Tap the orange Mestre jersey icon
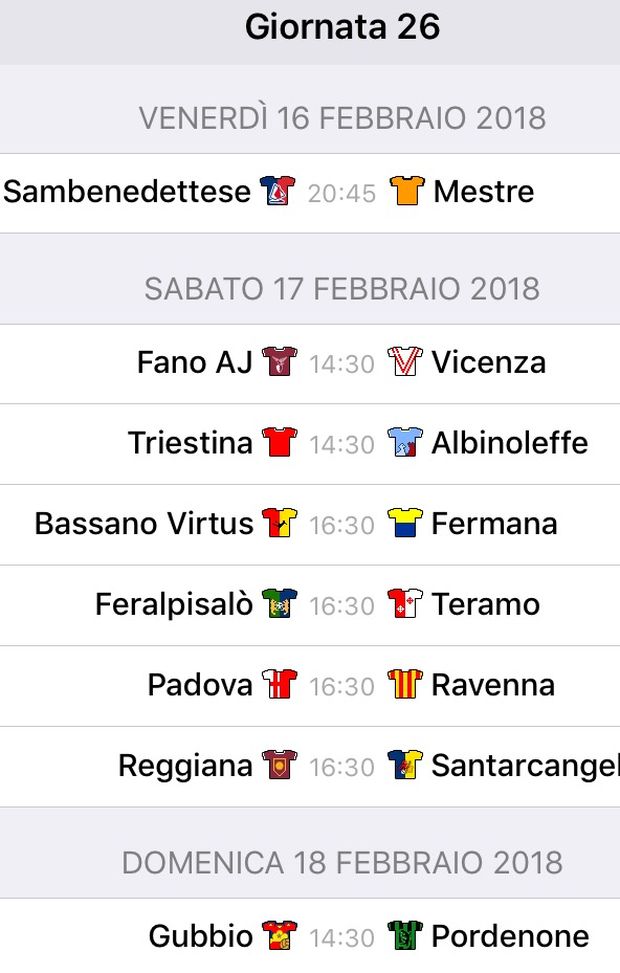Image resolution: width=620 pixels, height=973 pixels. [407, 191]
